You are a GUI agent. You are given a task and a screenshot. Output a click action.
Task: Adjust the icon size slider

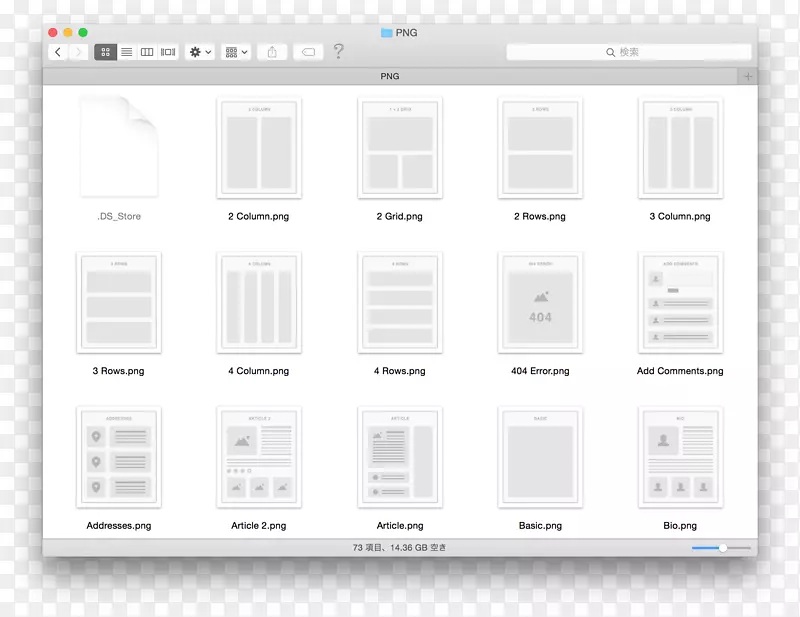[721, 548]
